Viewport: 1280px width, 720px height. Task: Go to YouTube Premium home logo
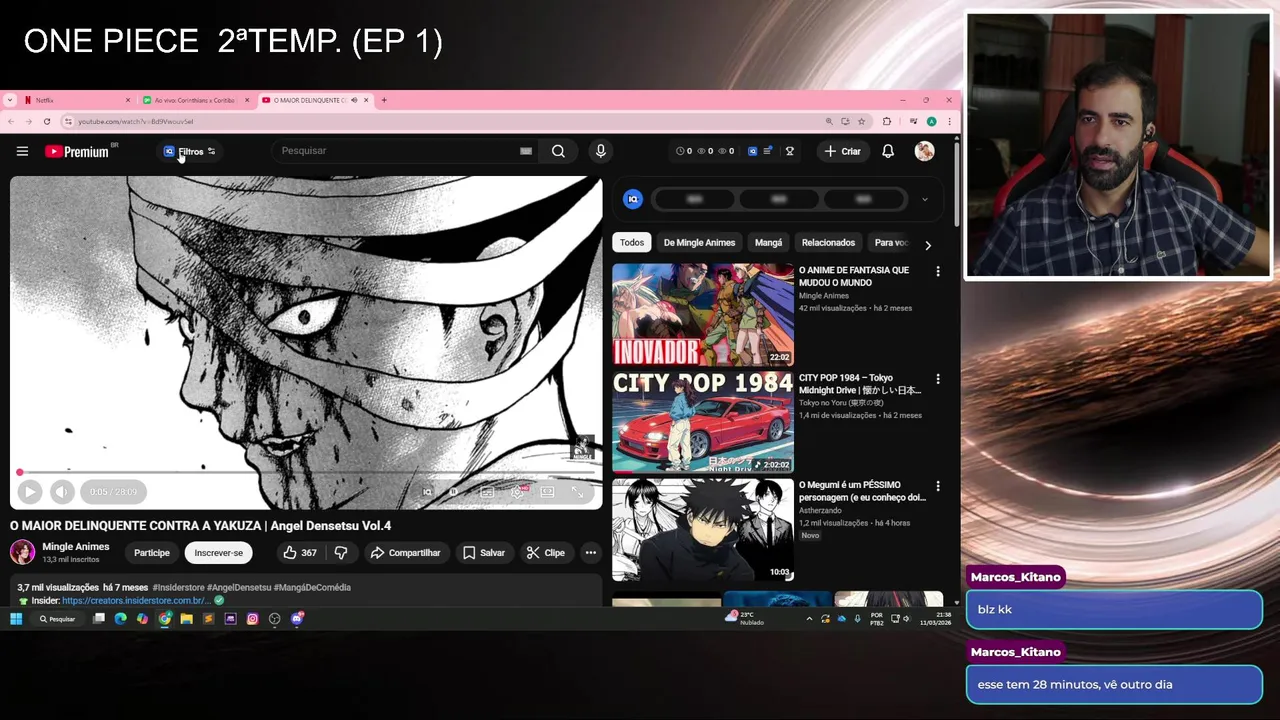click(x=77, y=151)
